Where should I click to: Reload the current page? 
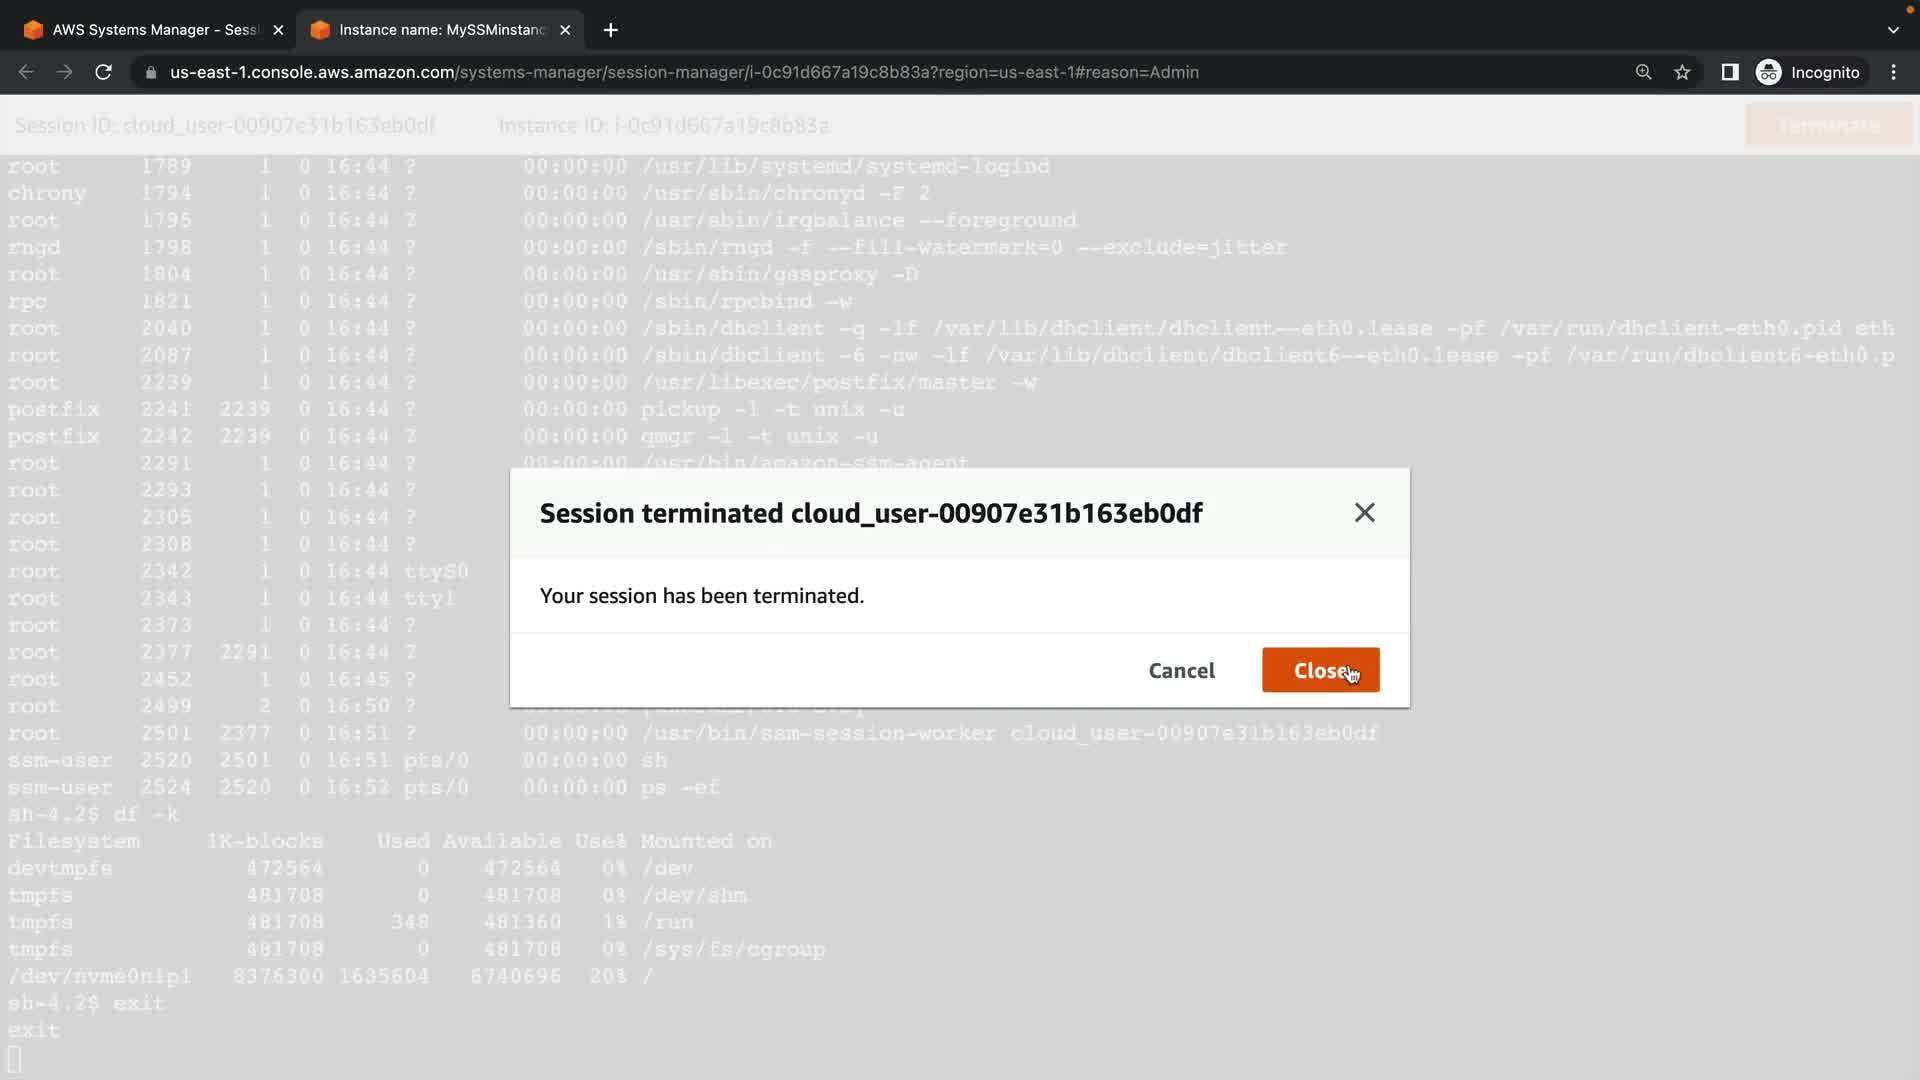pos(103,72)
